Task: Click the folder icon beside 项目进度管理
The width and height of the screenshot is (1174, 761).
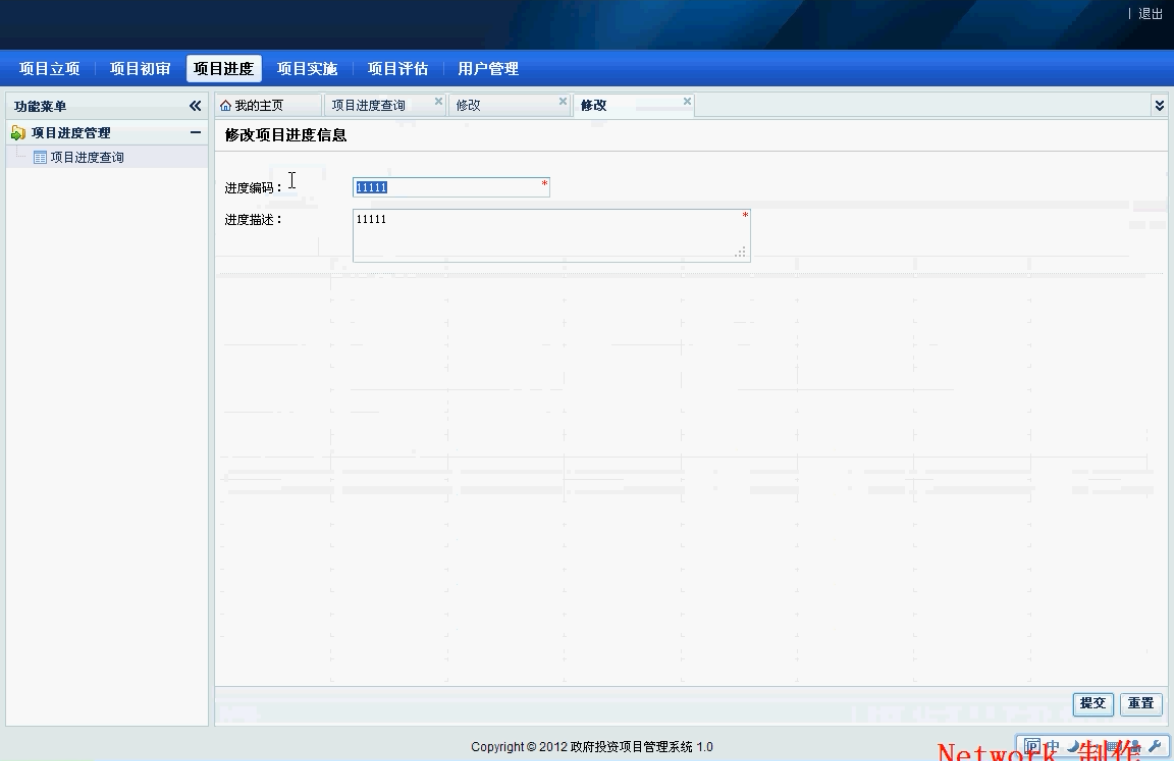Action: pyautogui.click(x=19, y=133)
